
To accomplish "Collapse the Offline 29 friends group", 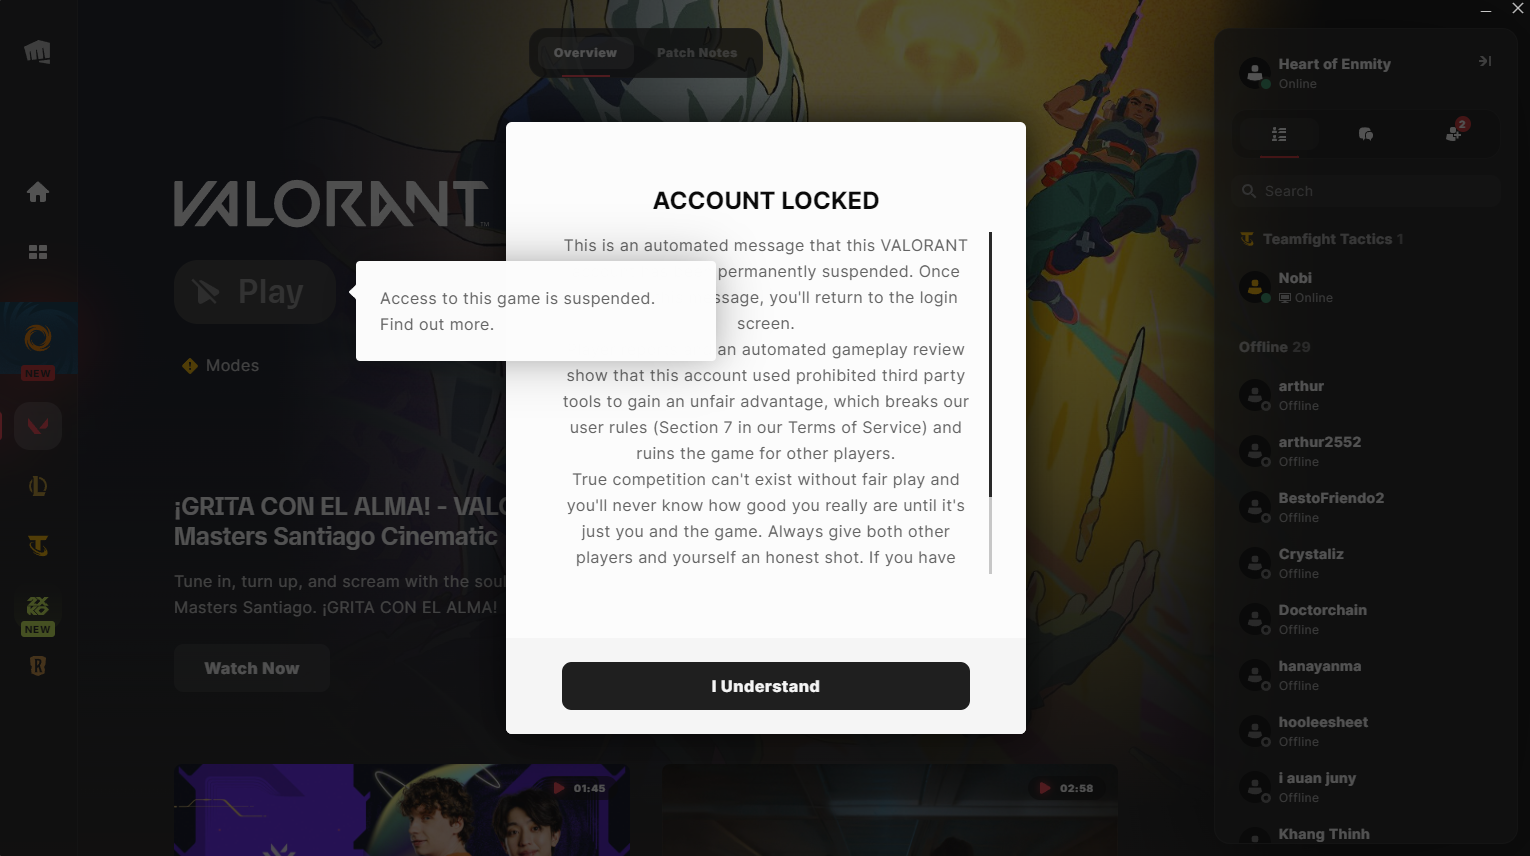I will (1274, 347).
